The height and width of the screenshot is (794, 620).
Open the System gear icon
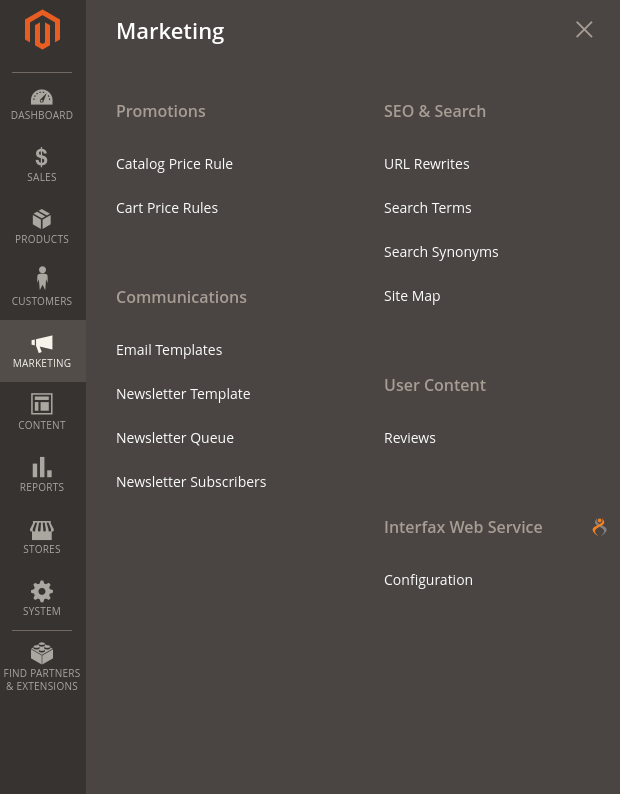pyautogui.click(x=42, y=591)
